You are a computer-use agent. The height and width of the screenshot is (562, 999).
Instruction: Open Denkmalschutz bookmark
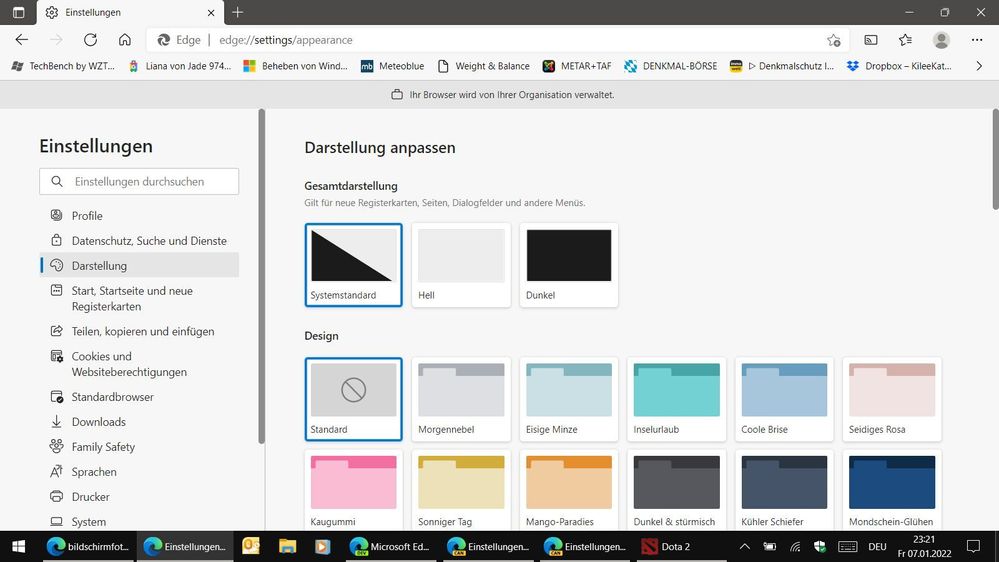point(782,66)
